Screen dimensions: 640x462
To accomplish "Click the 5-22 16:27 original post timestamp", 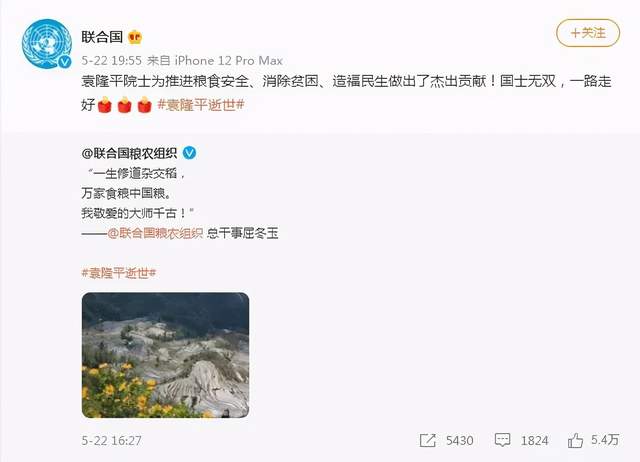I will pos(111,440).
